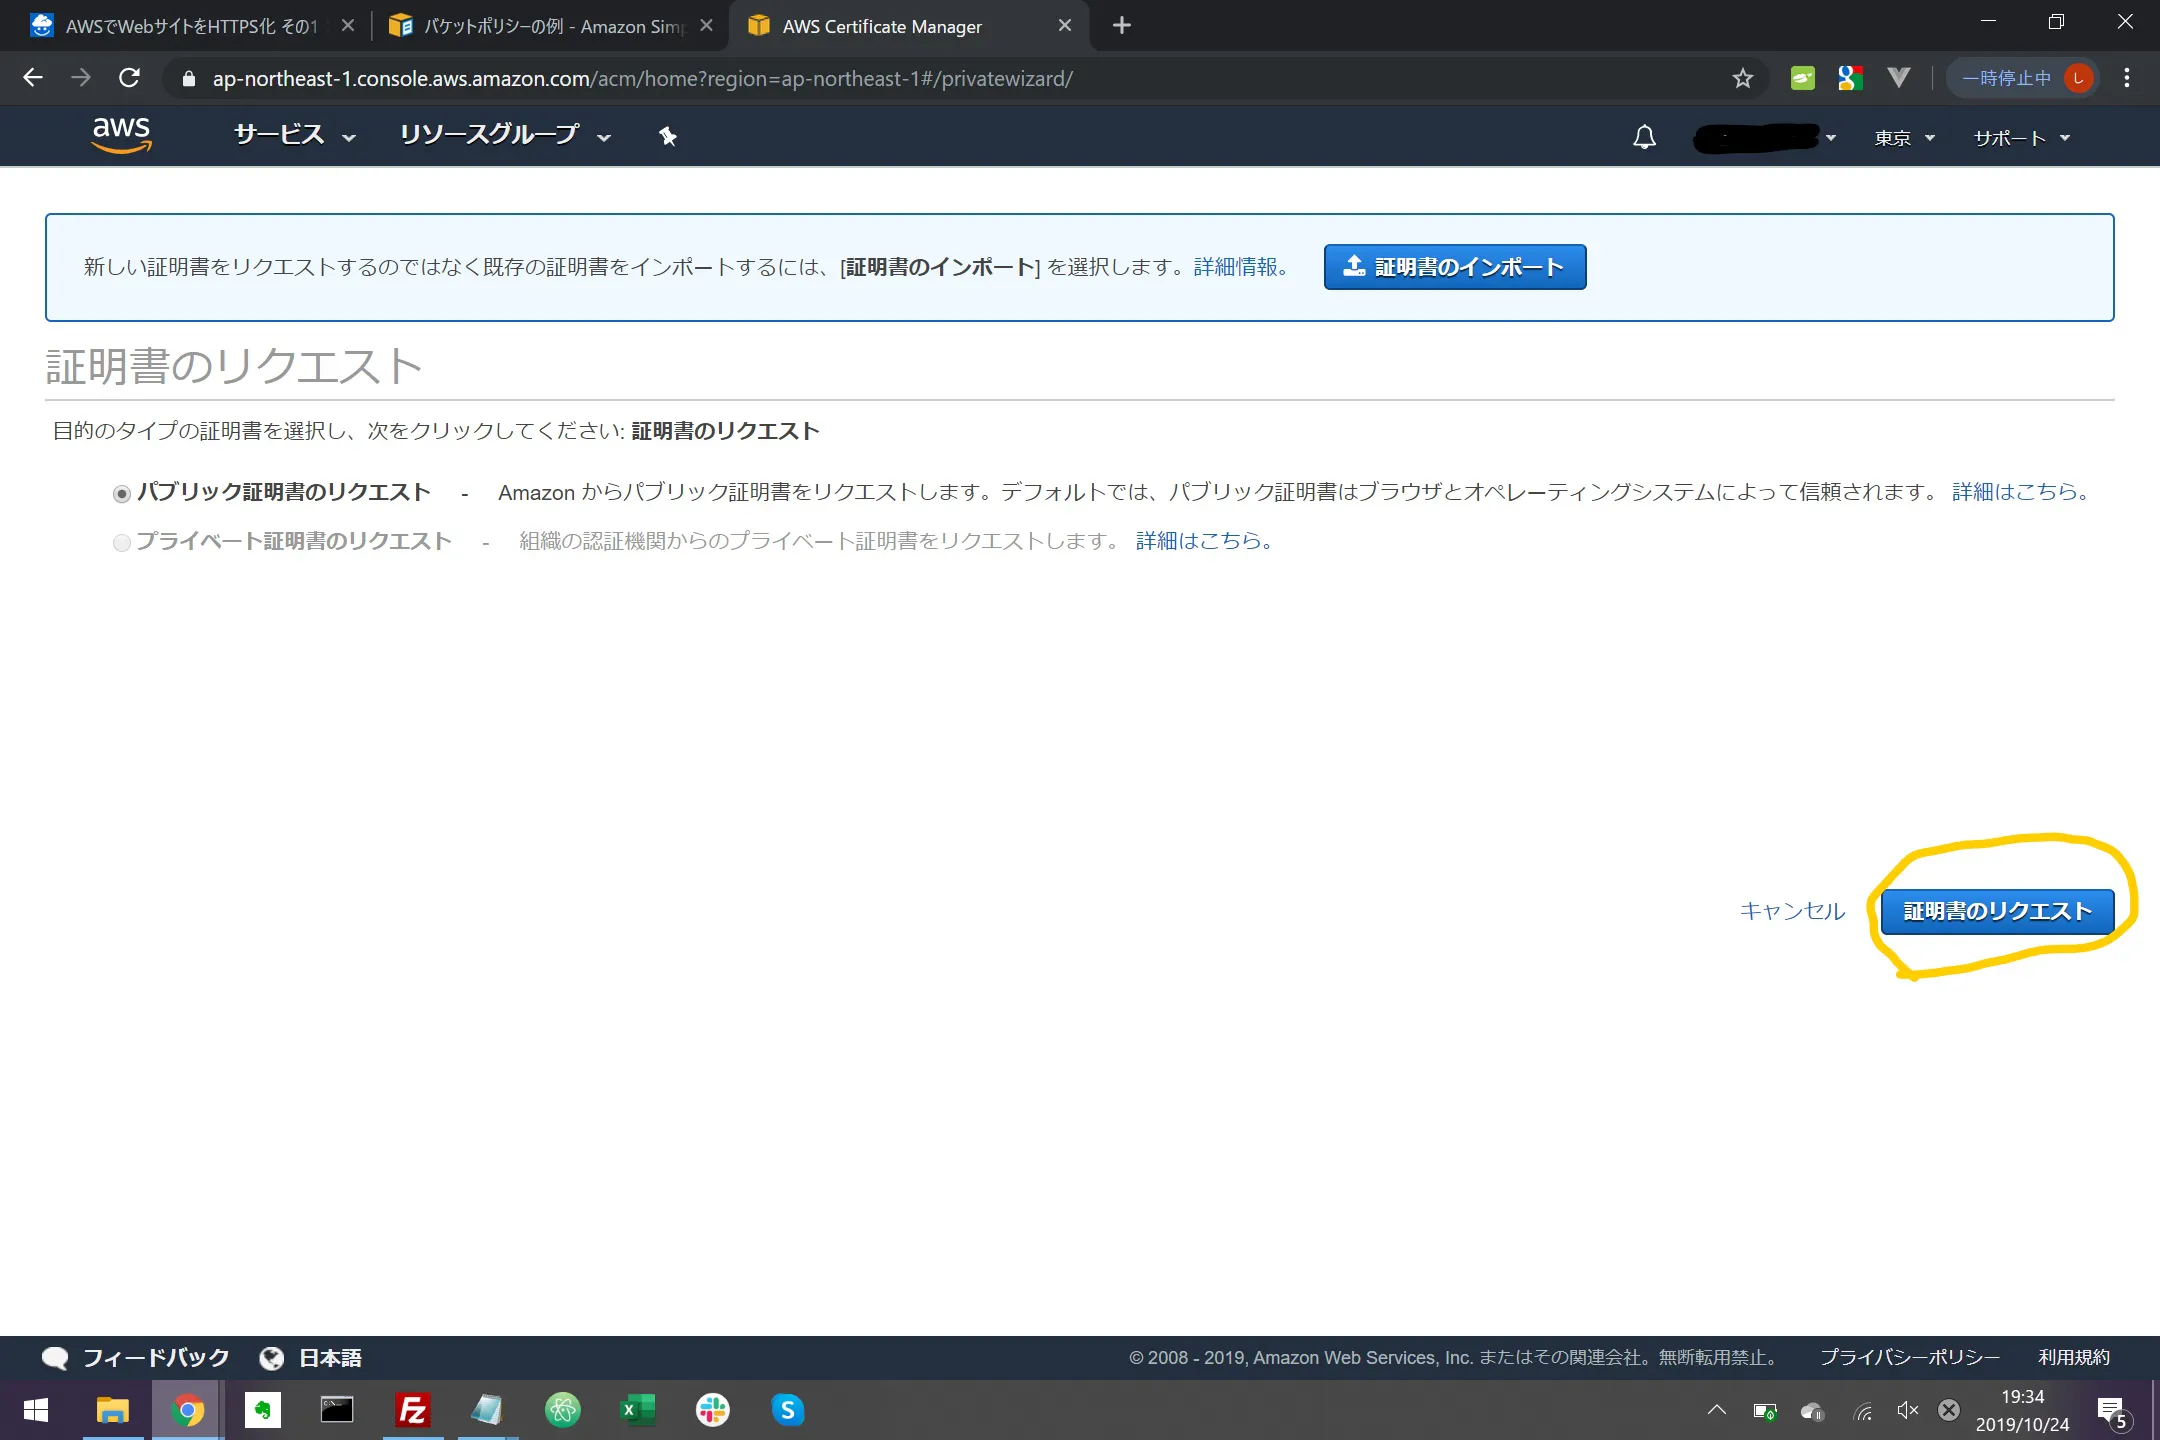Close the AWS Certificate Manager tab

click(1065, 26)
